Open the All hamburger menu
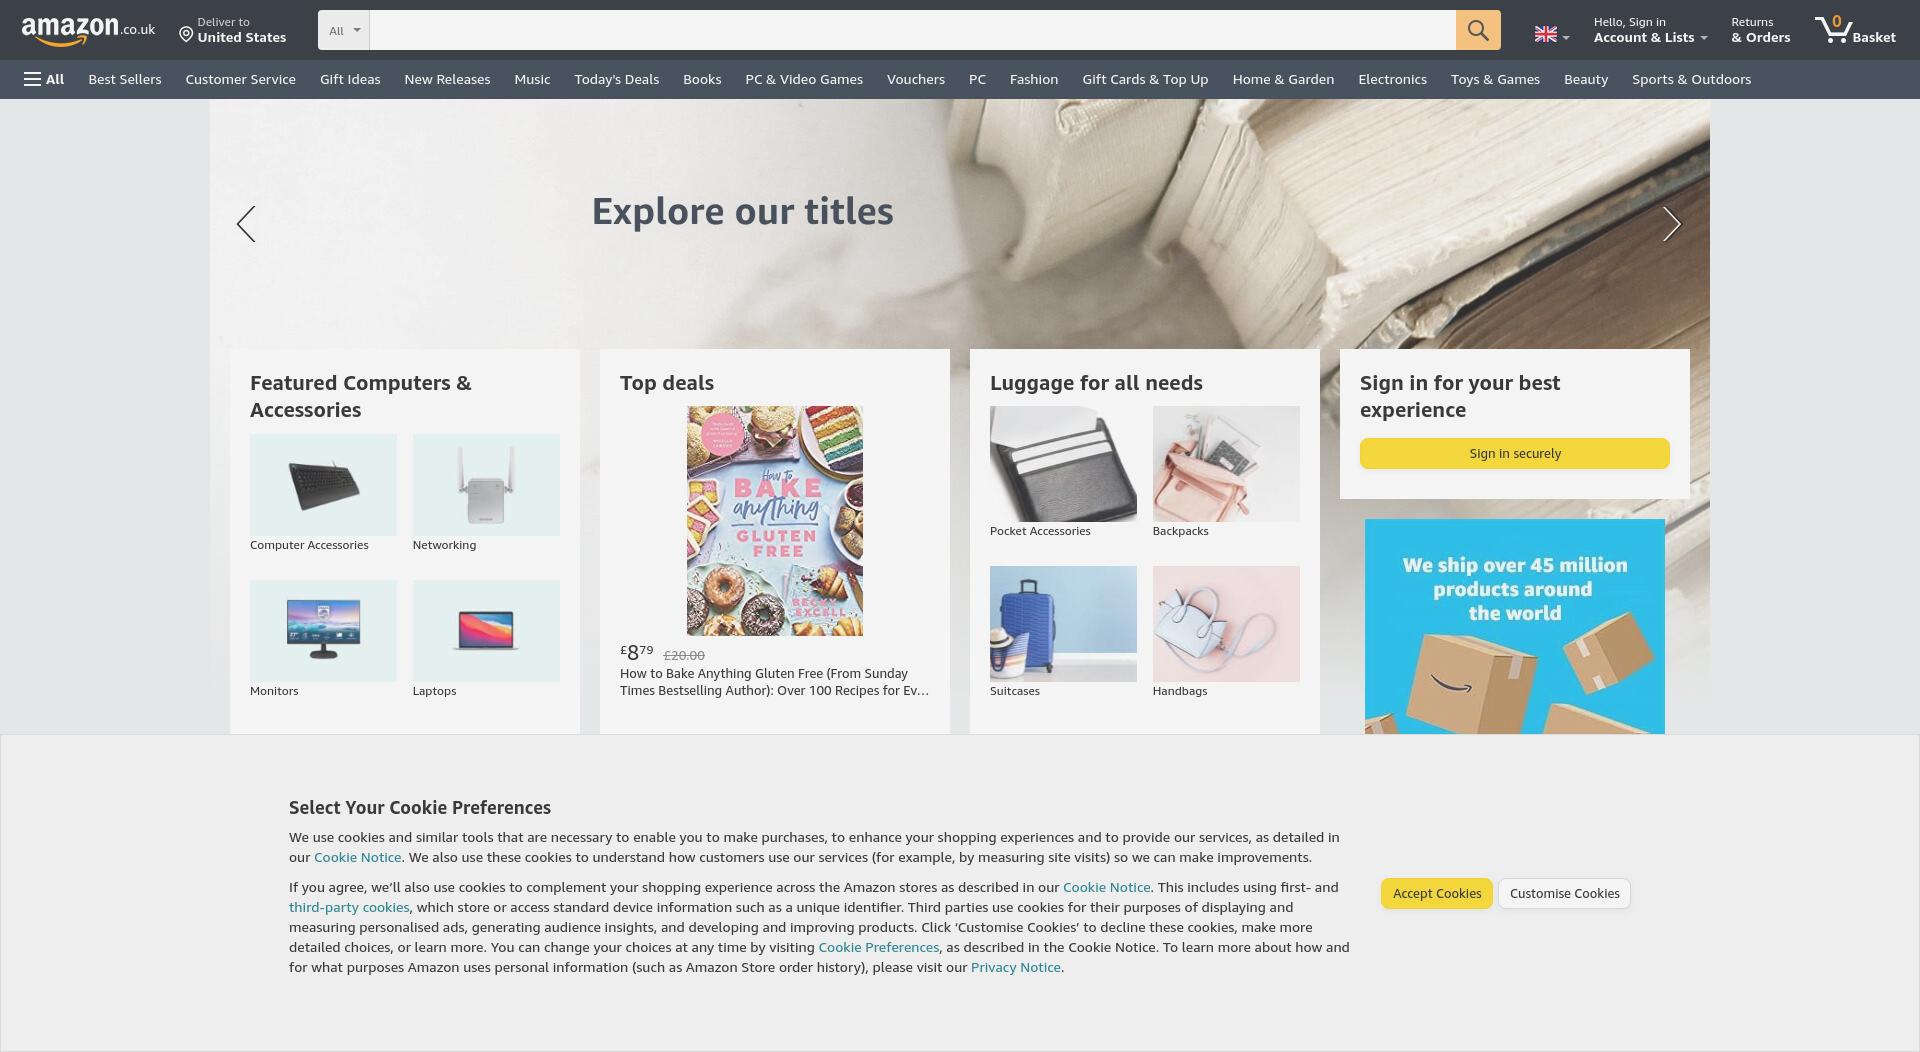Image resolution: width=1920 pixels, height=1052 pixels. [44, 79]
